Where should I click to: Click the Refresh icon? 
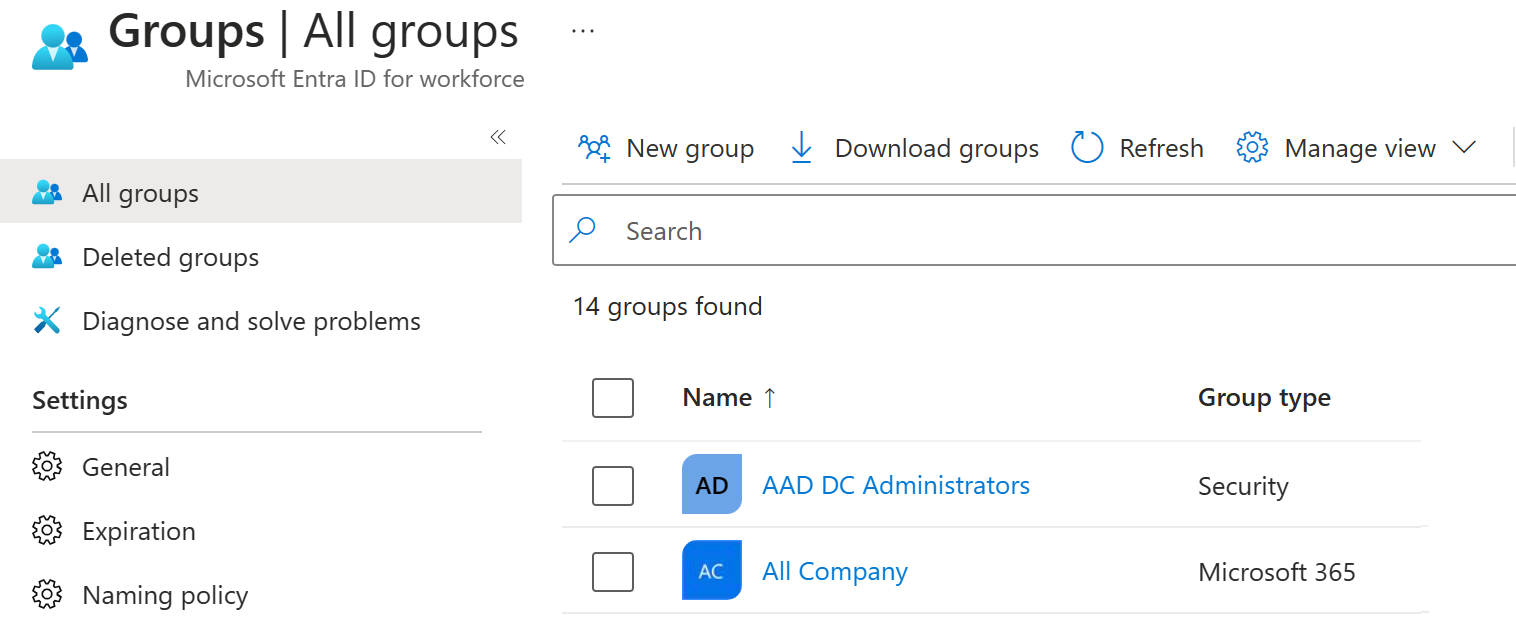1087,147
